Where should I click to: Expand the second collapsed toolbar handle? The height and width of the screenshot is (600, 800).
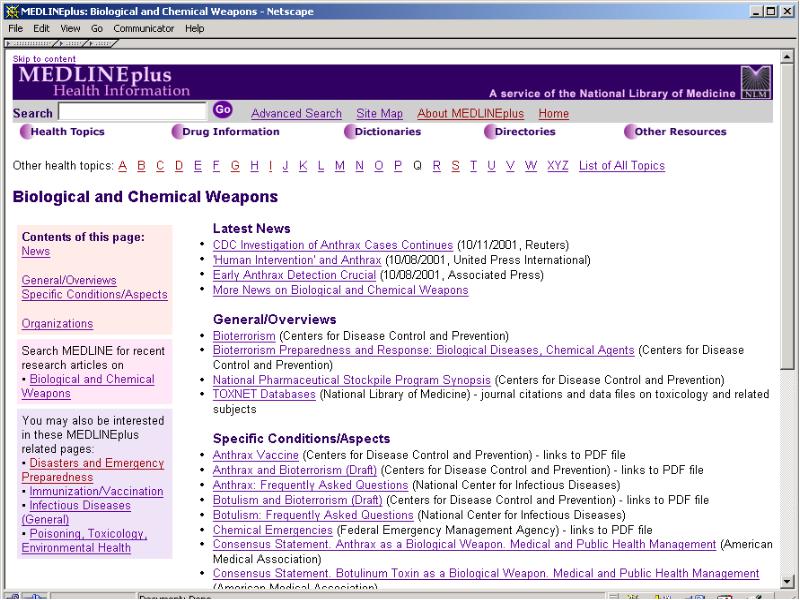click(x=73, y=43)
